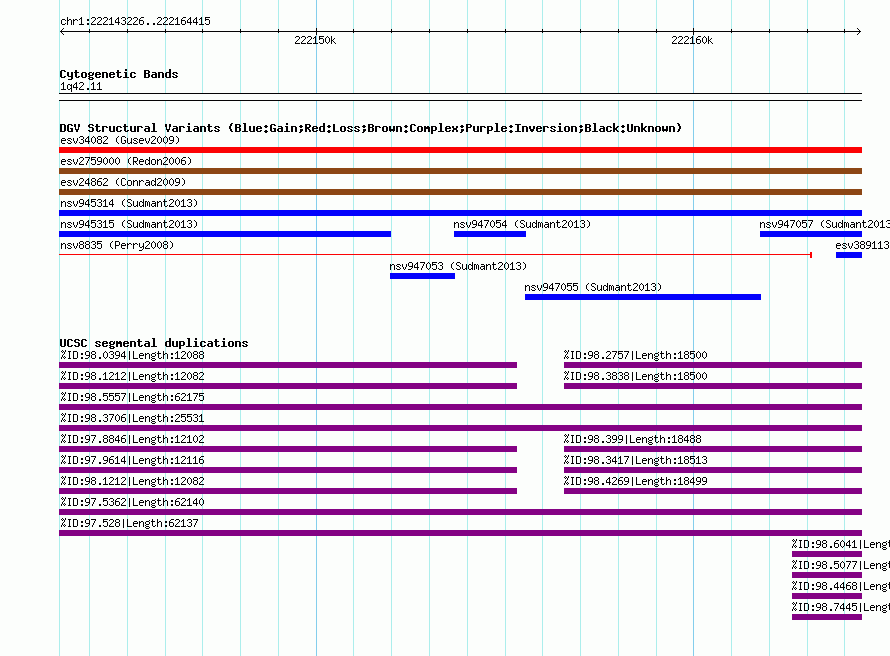Viewport: 890px width, 656px height.
Task: Select purple bar under %ID:98.3417|Length:18513
Action: (713, 470)
